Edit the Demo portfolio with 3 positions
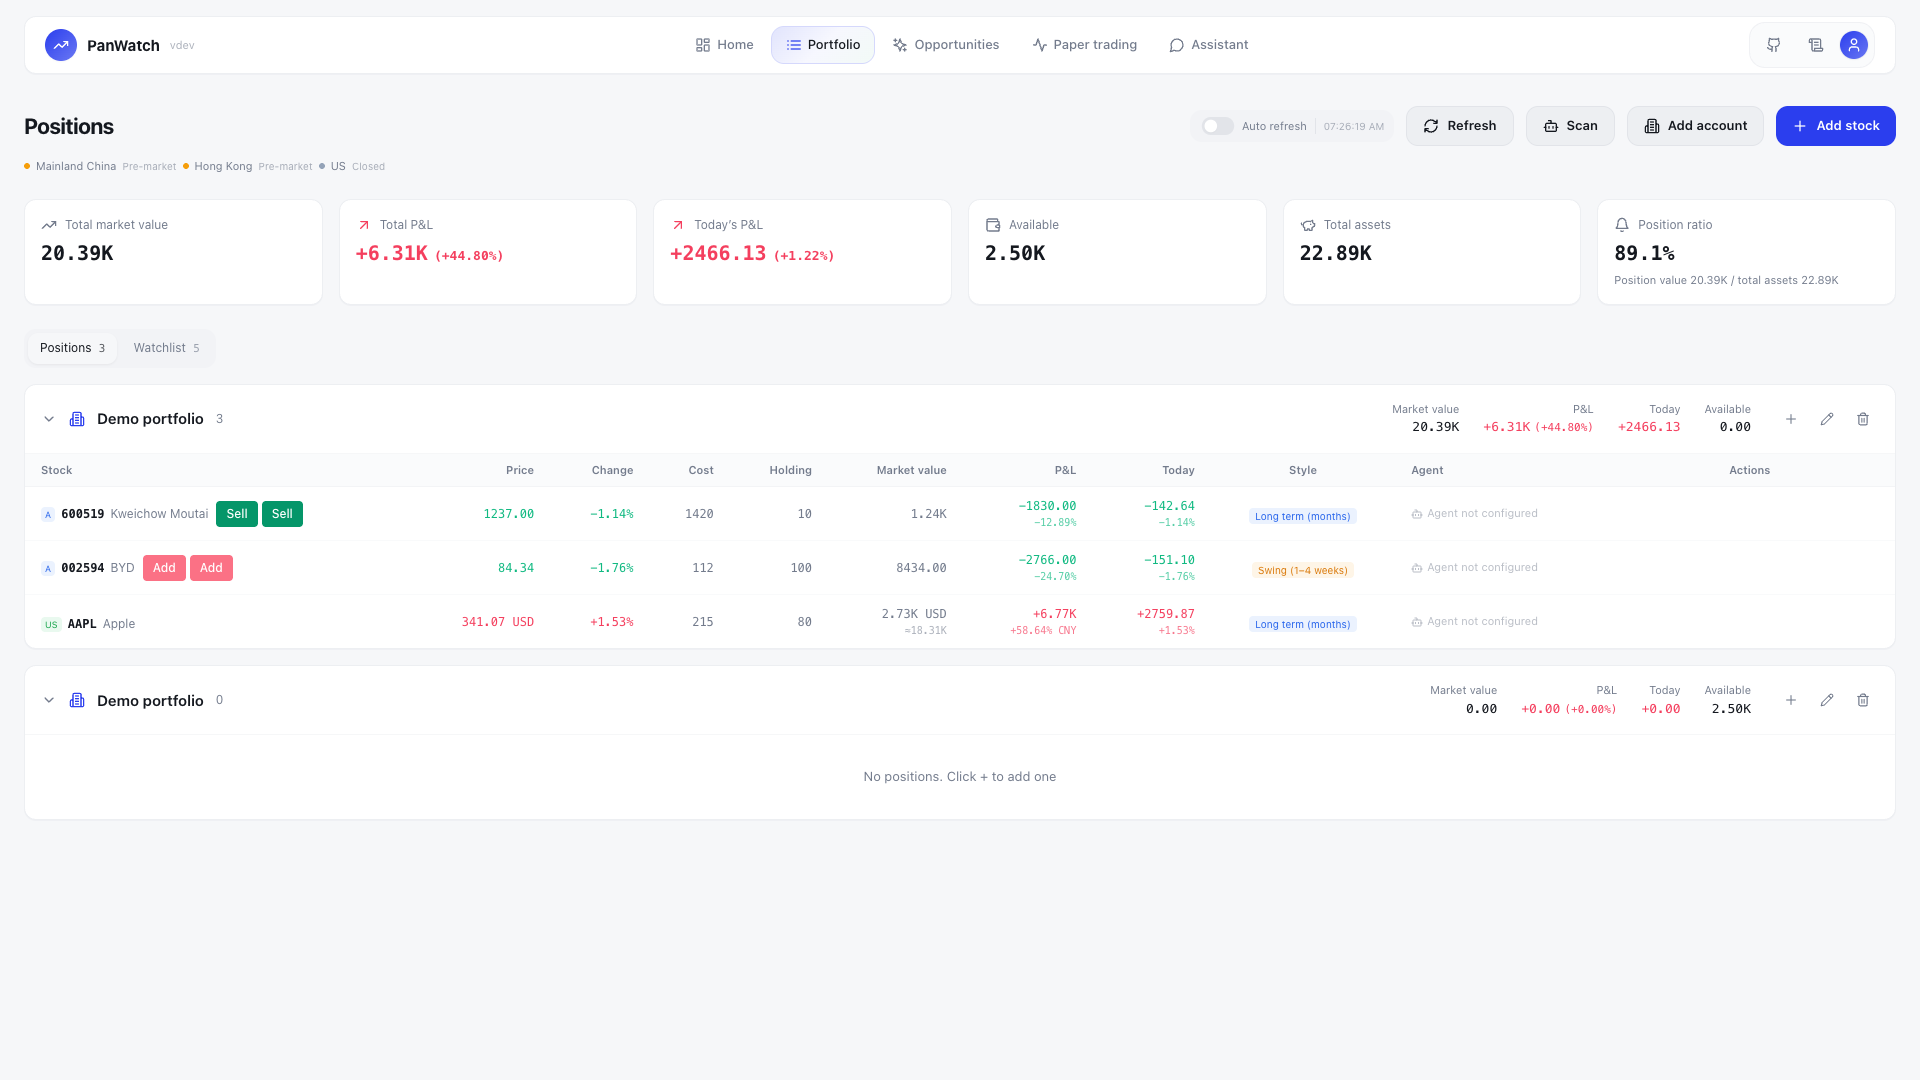This screenshot has width=1920, height=1080. pyautogui.click(x=1827, y=419)
